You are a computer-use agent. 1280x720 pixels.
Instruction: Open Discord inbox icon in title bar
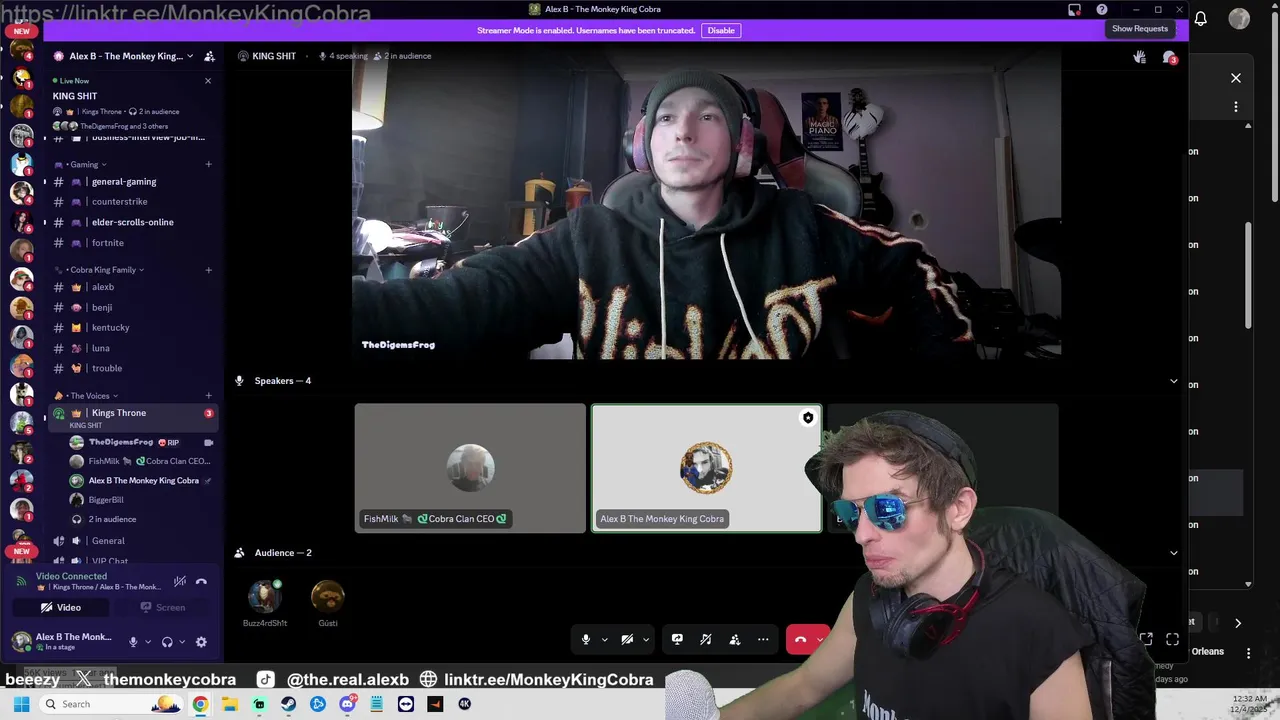1075,9
